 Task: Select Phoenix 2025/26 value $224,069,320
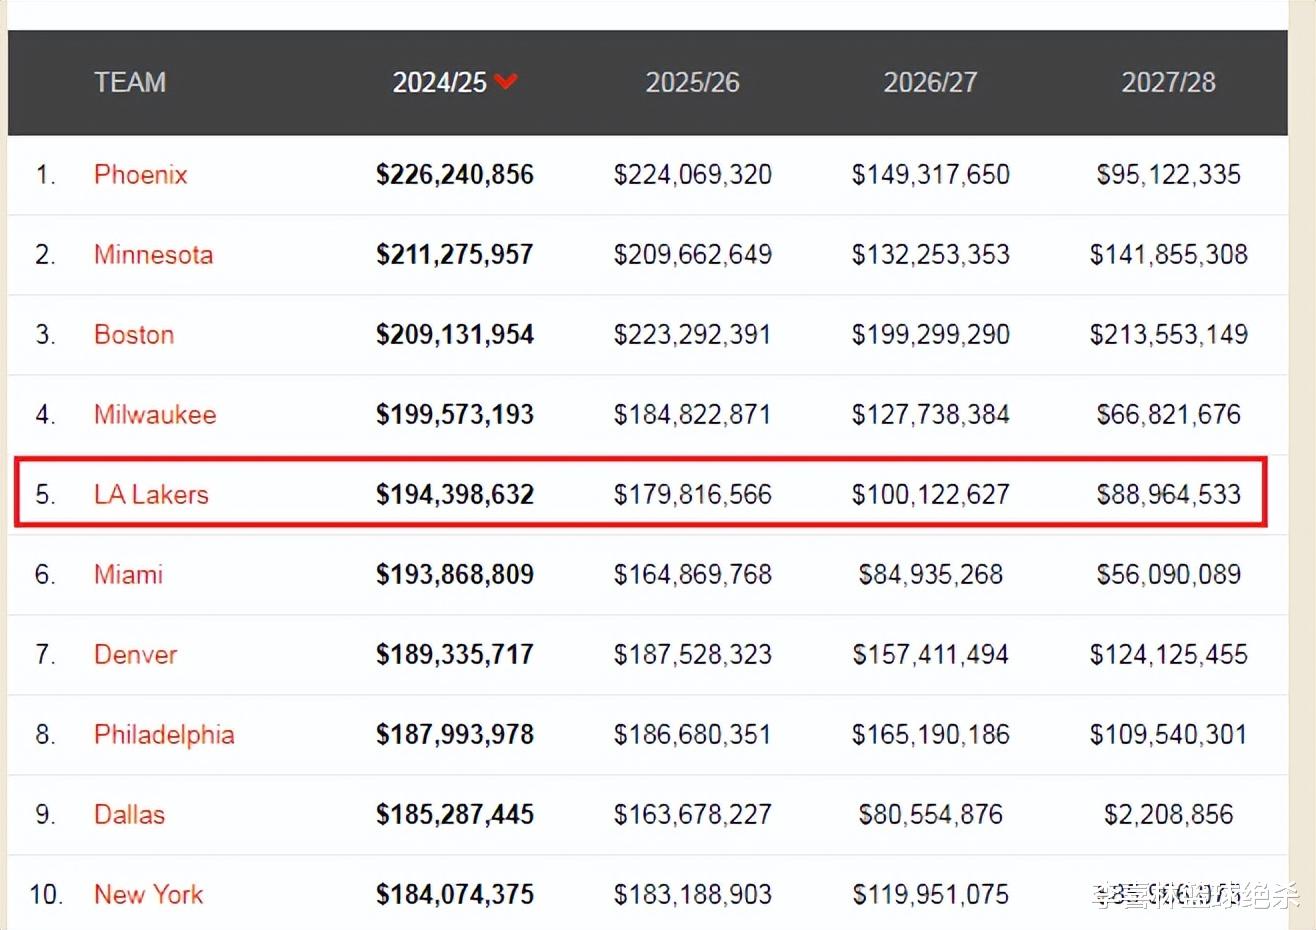coord(693,174)
